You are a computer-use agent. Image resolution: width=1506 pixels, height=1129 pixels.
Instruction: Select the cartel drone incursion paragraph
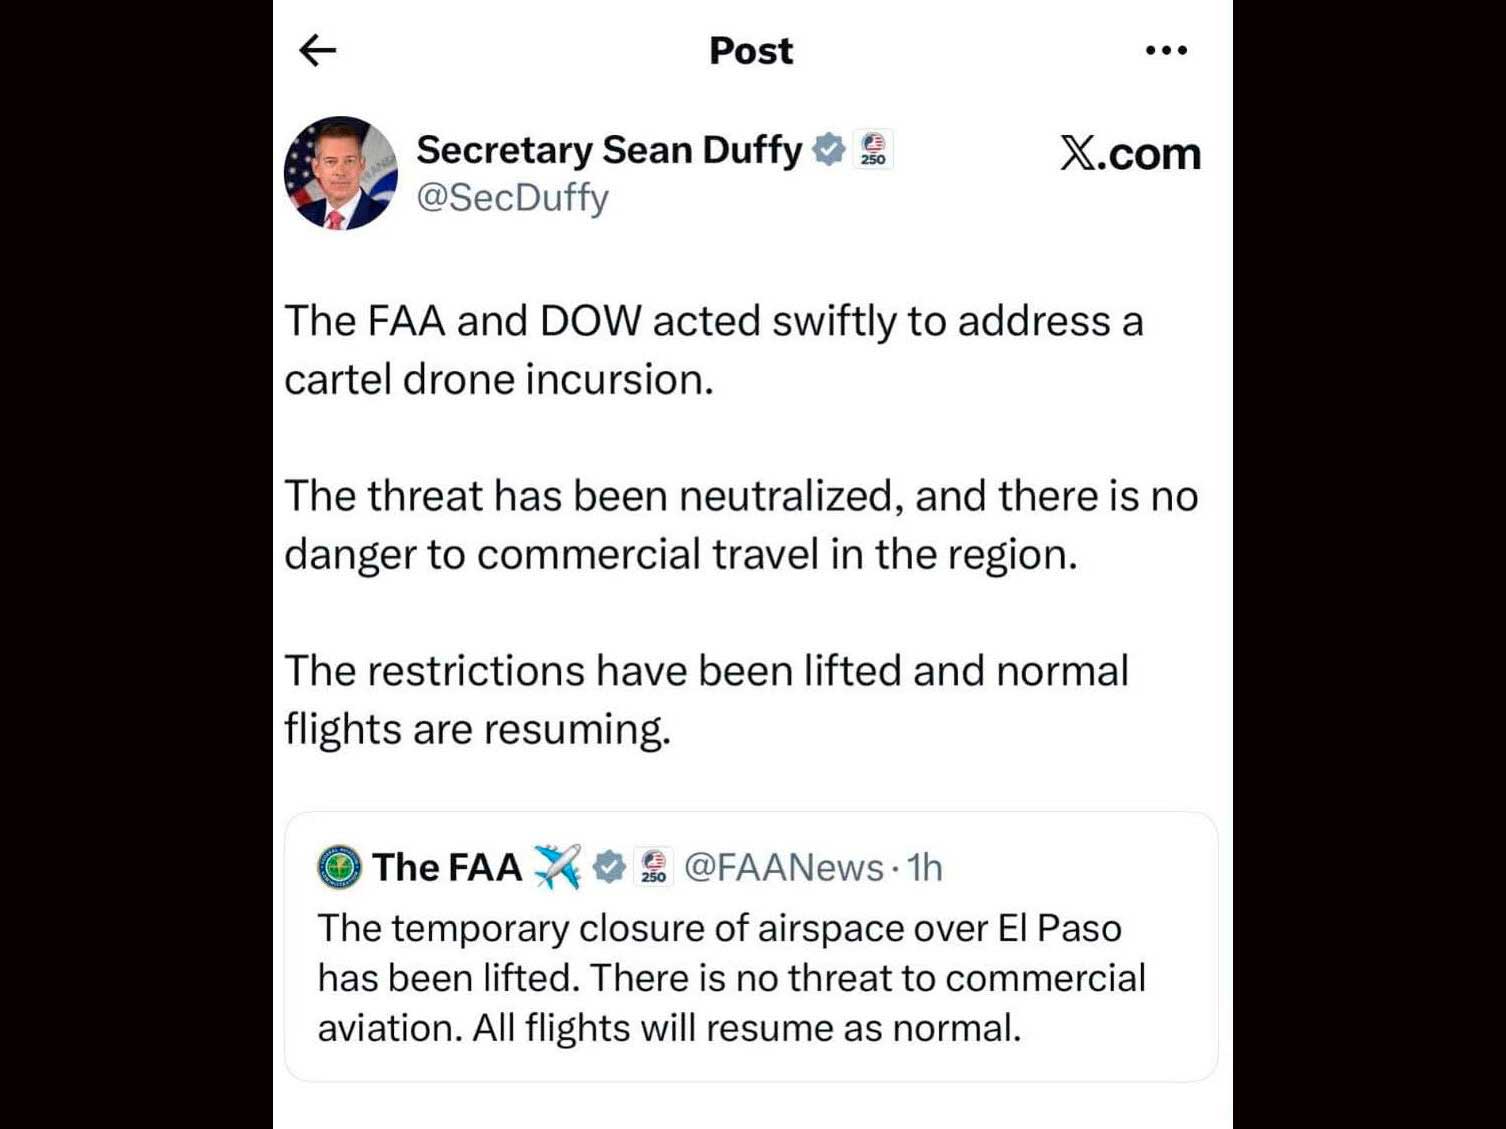coord(713,350)
